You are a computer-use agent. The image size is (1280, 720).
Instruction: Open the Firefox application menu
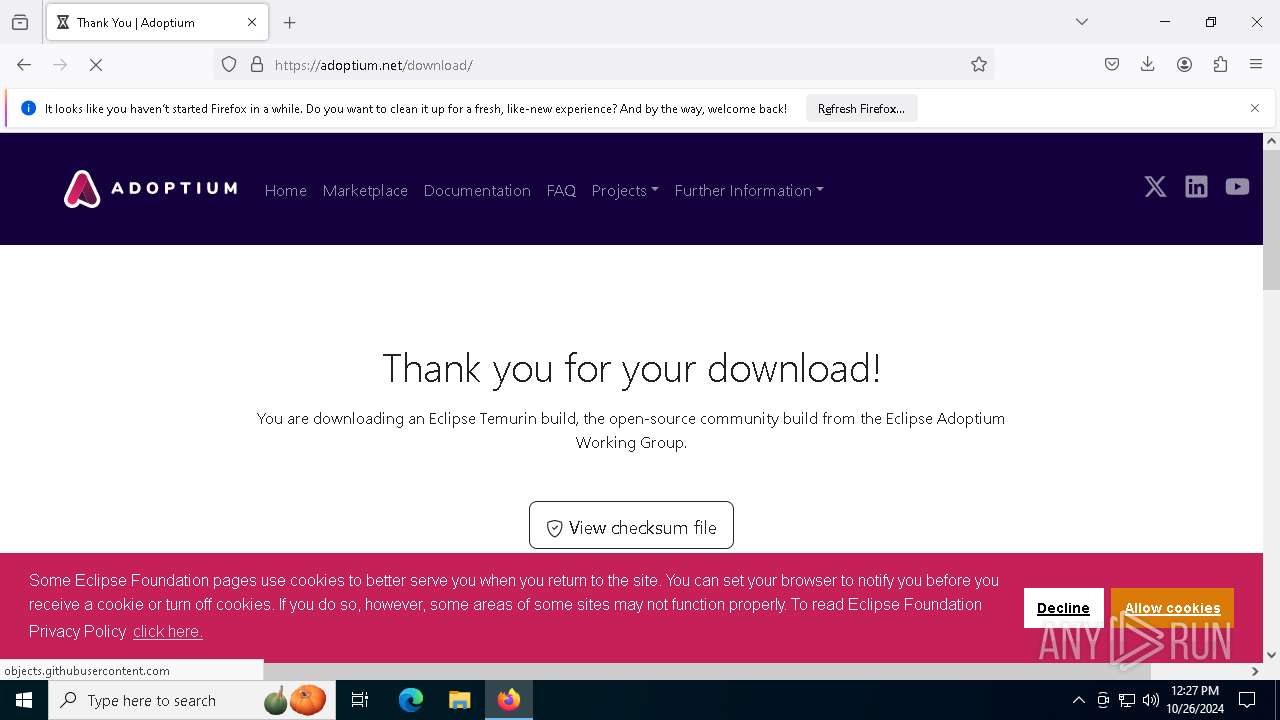coord(1256,65)
